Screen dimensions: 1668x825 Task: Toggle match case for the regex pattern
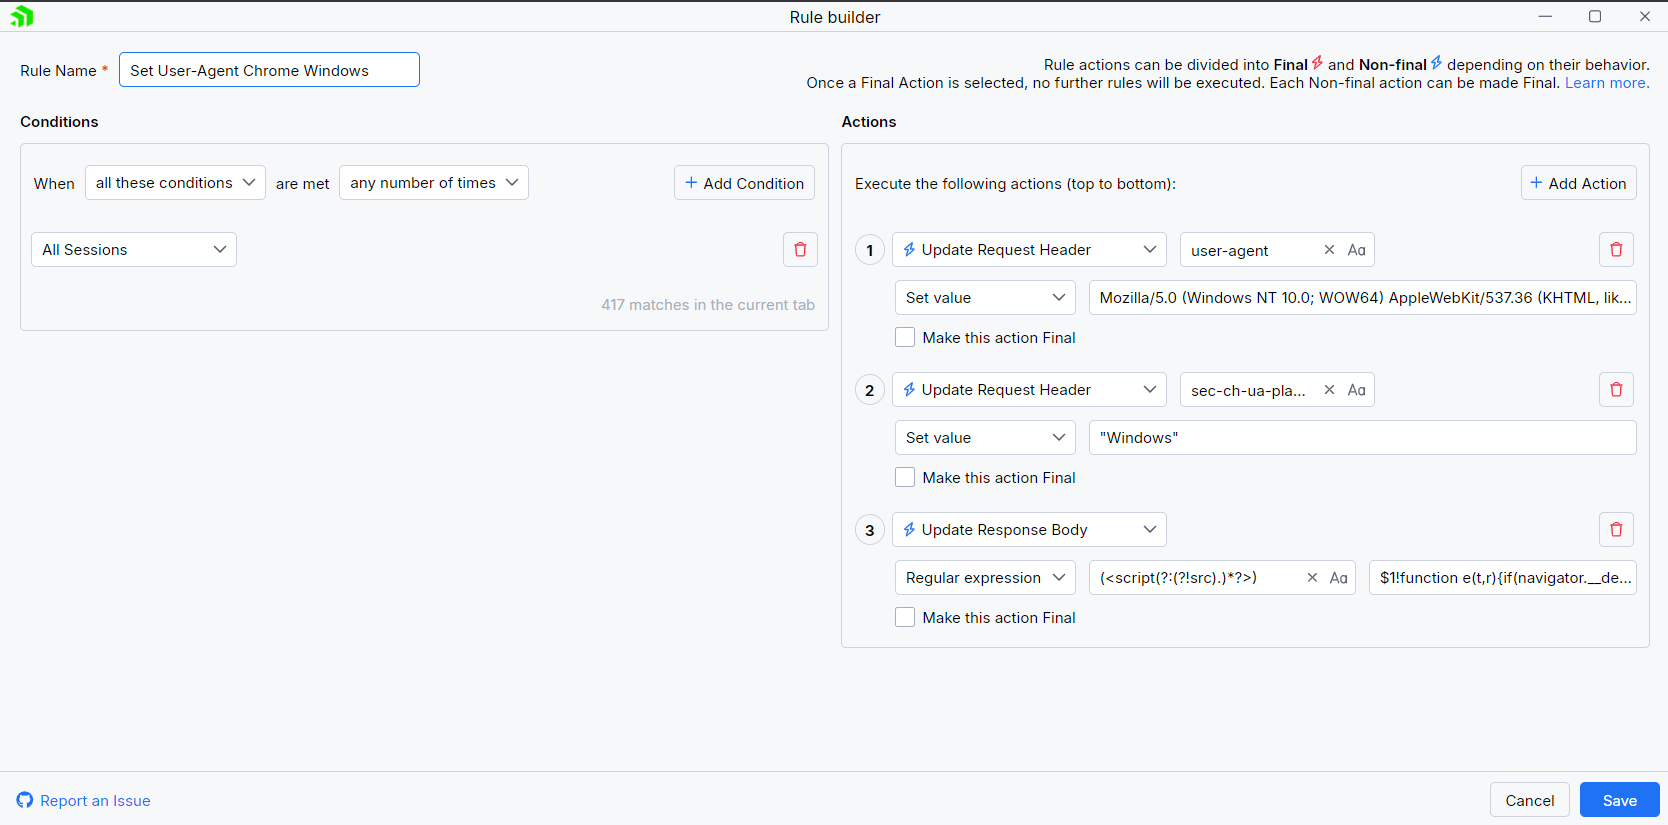[1339, 578]
